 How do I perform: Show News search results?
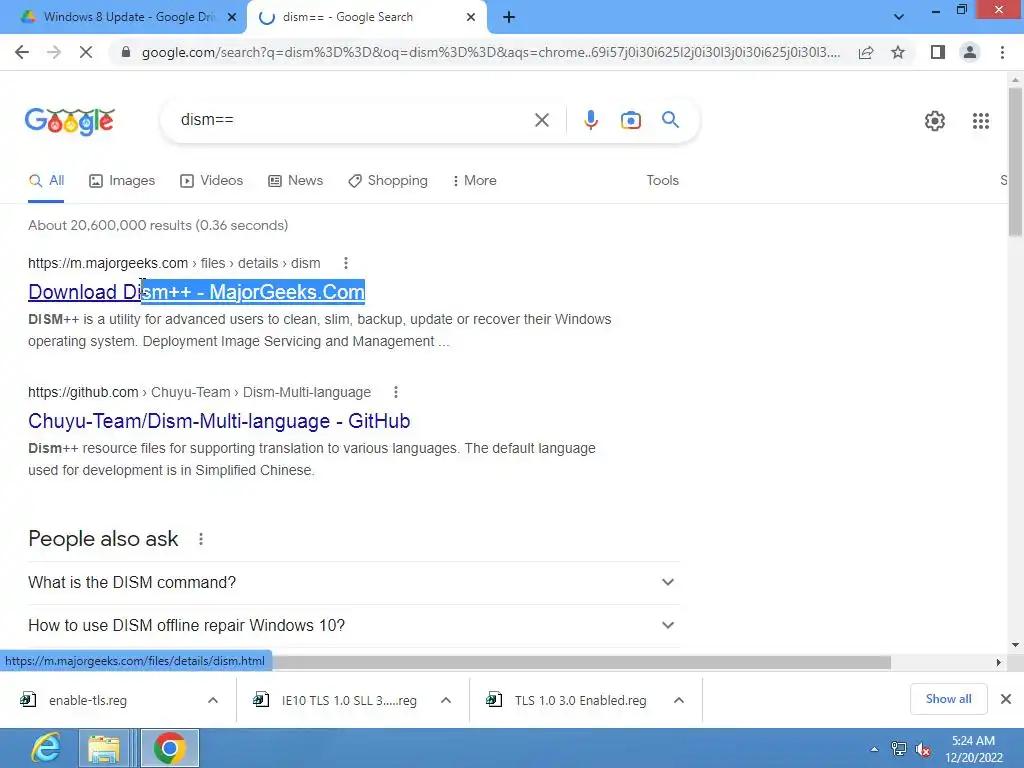(295, 181)
